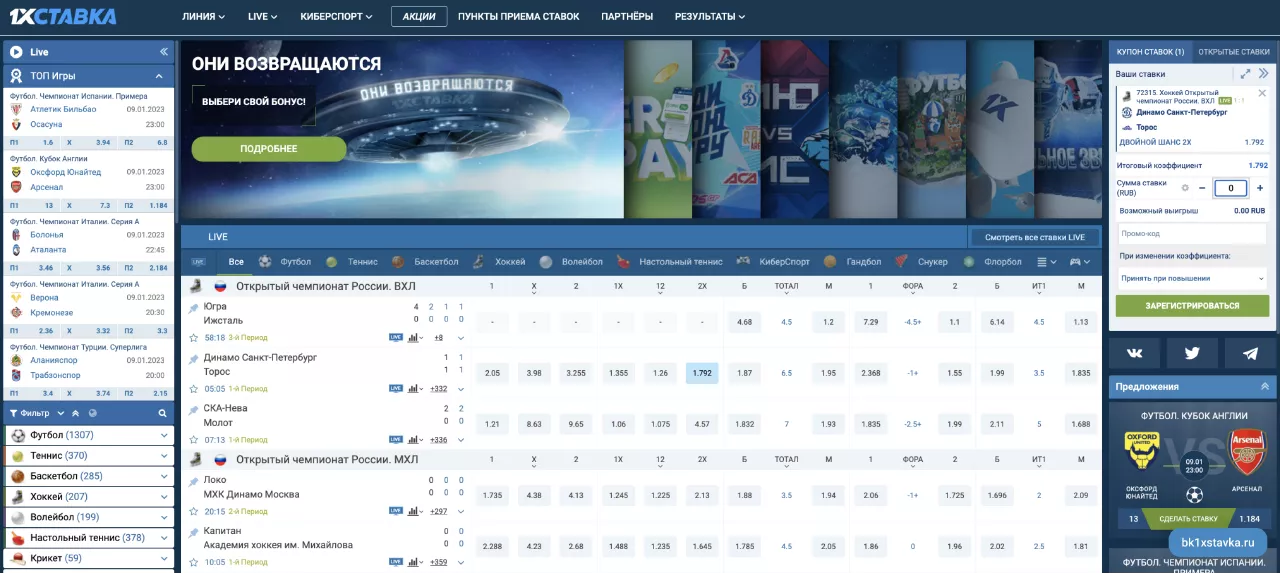This screenshot has width=1280, height=573.
Task: Open more sports list menu icon
Action: pos(1047,262)
